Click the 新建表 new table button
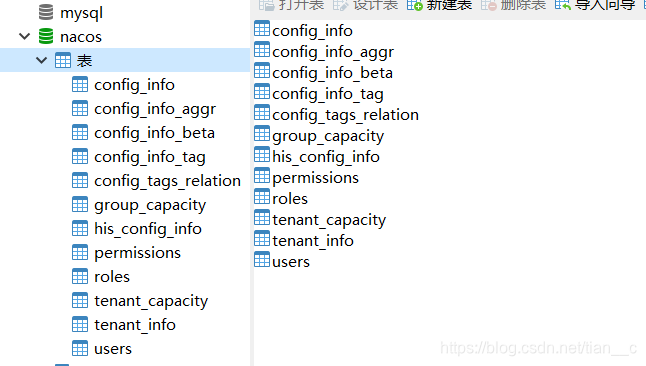 439,5
